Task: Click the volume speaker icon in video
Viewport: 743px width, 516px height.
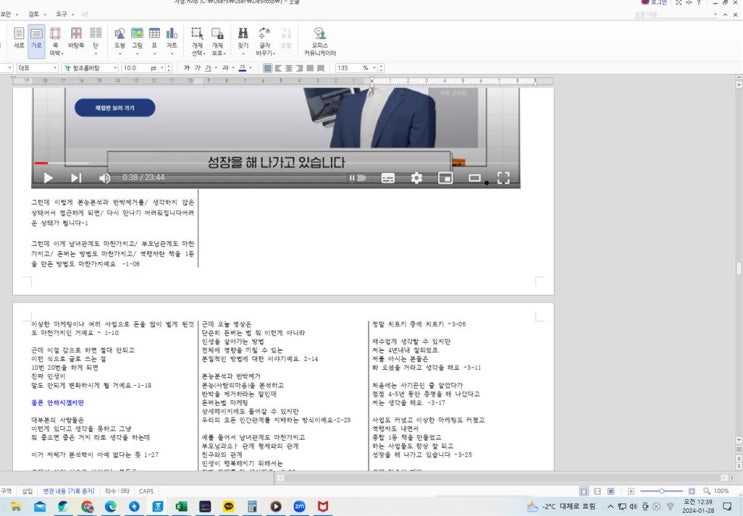Action: [104, 178]
